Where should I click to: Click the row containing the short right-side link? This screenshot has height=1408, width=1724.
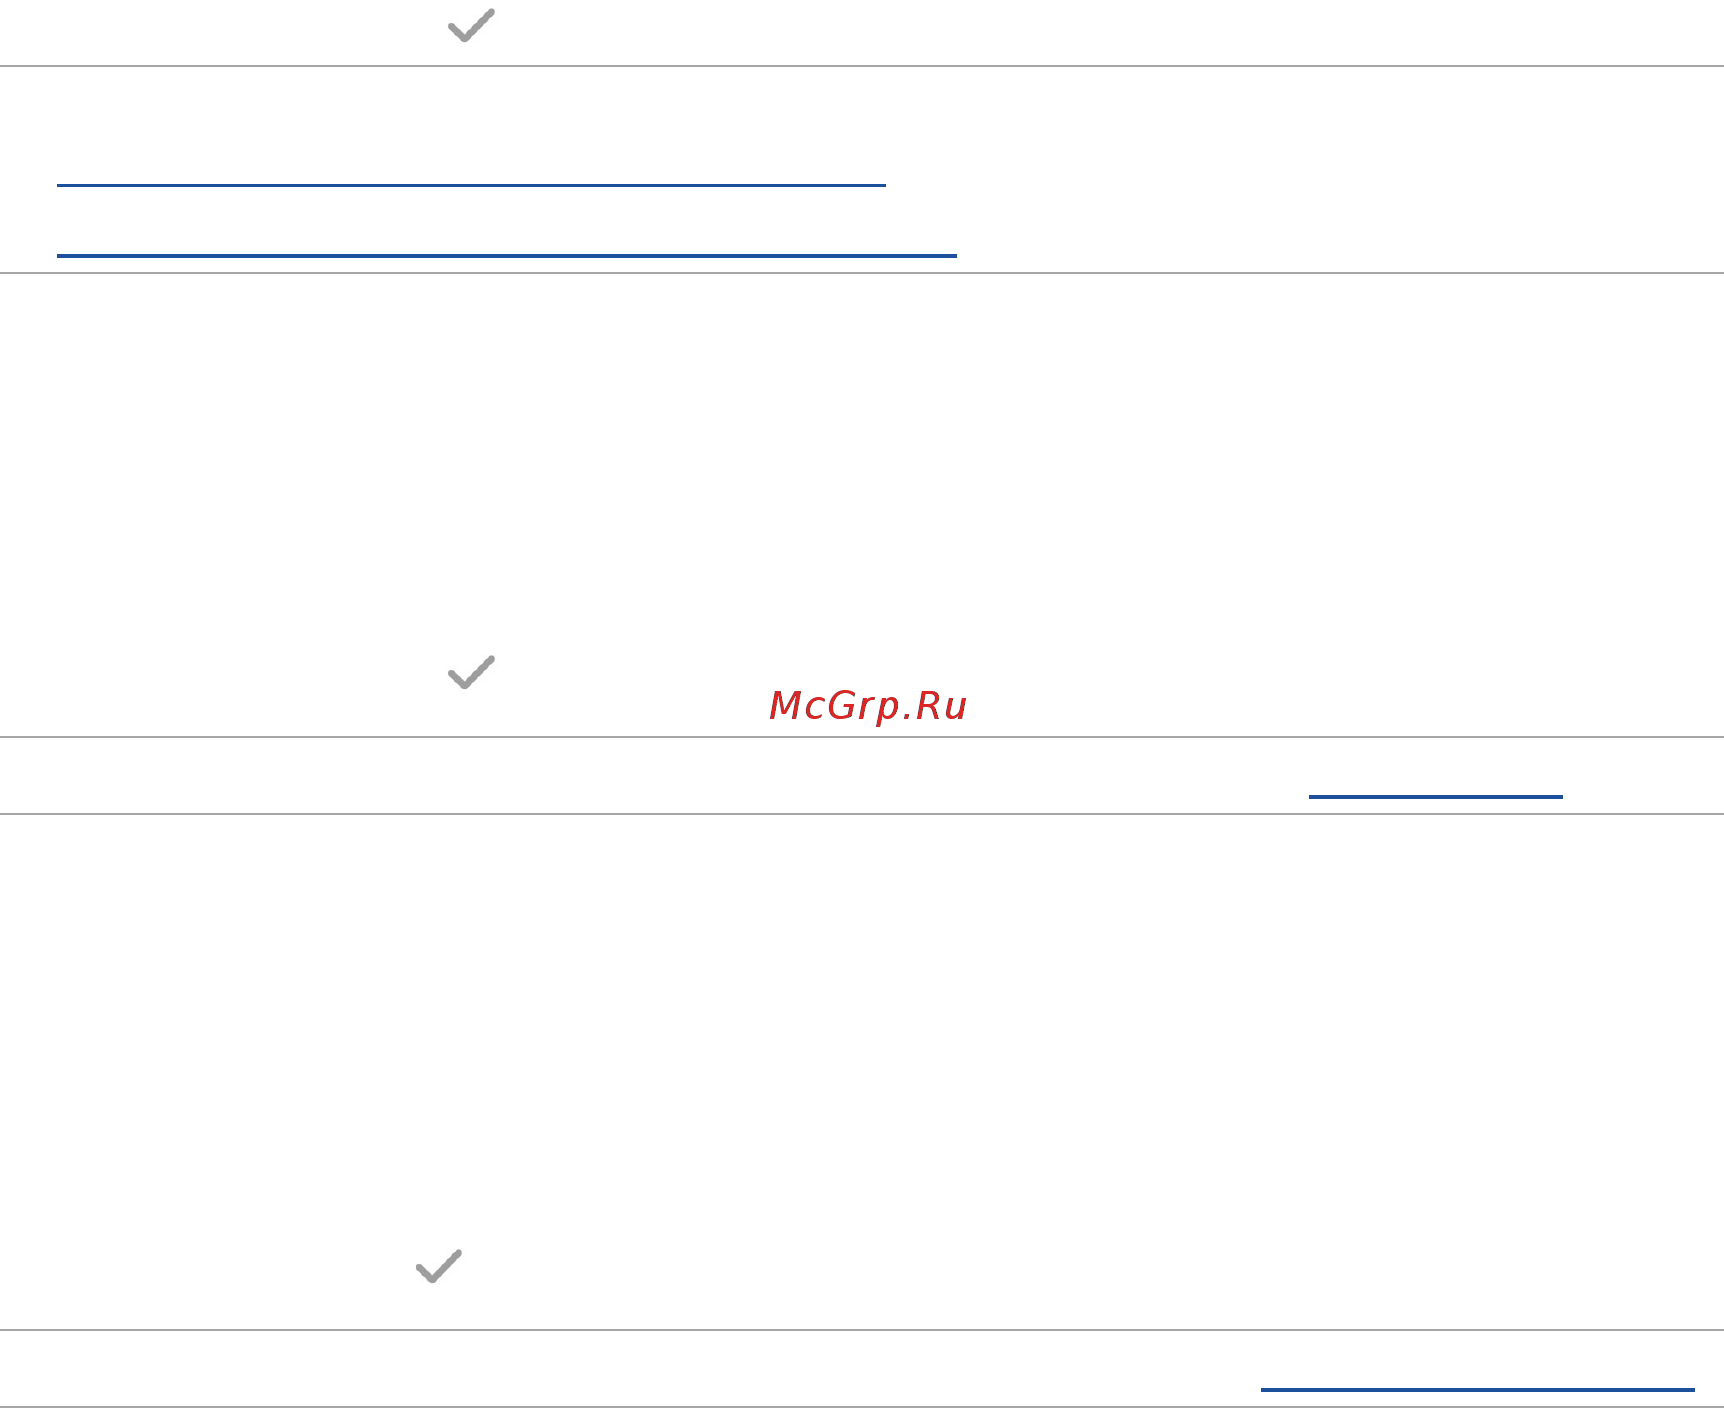point(862,776)
